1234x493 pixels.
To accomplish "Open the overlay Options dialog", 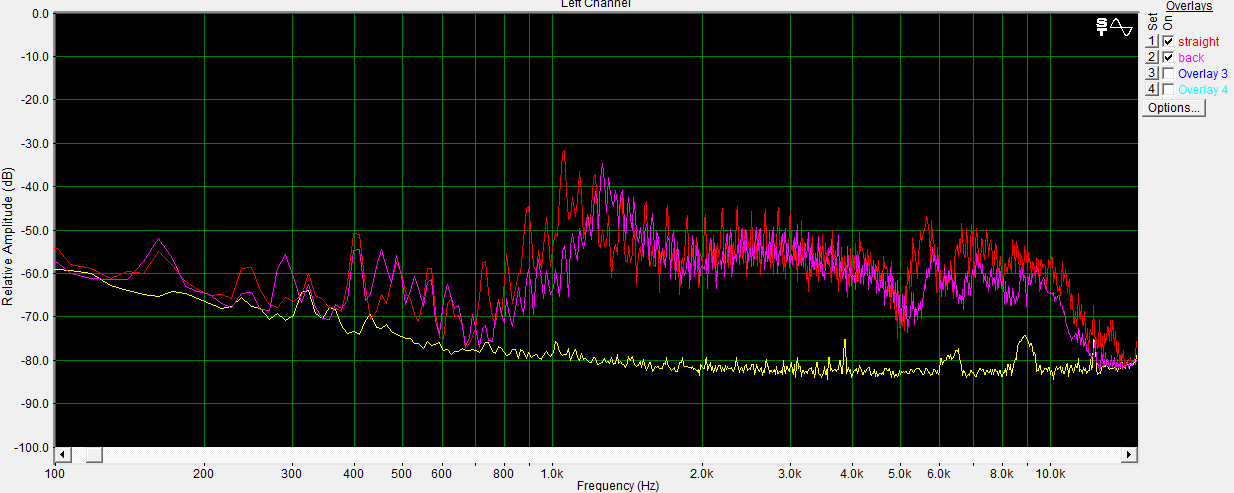I will pos(1174,107).
